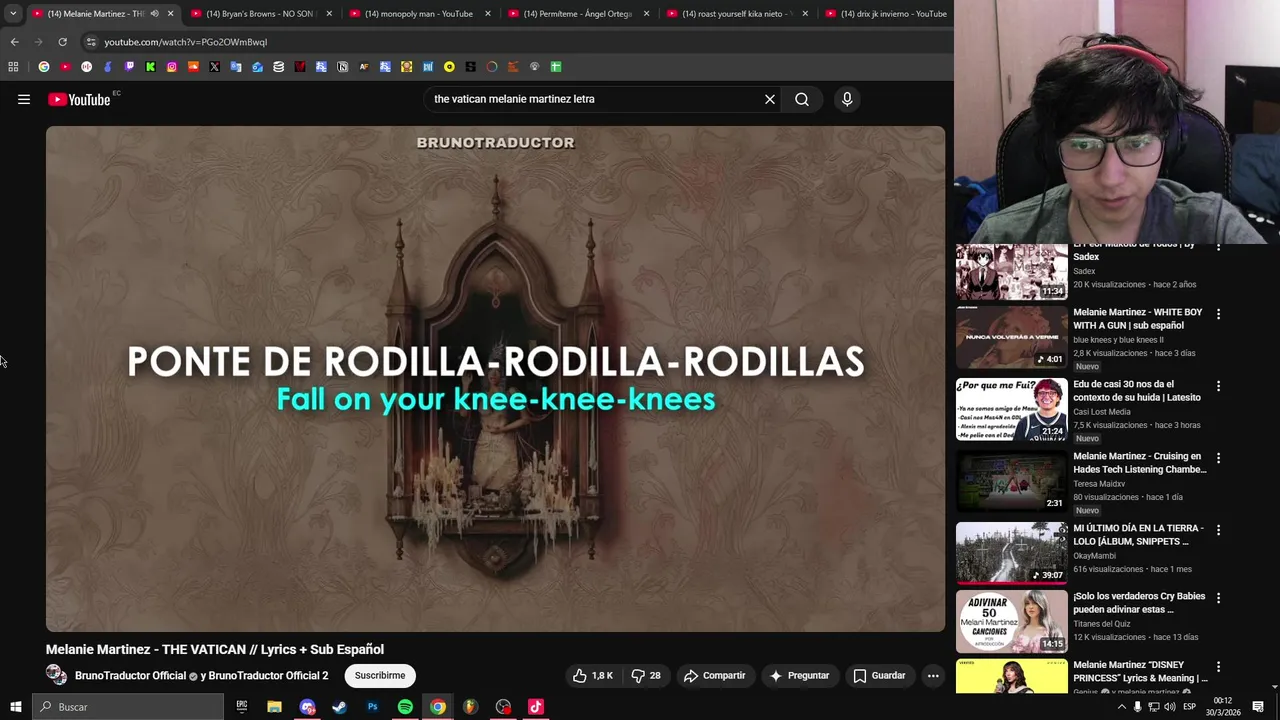
Task: Open options menu for Cruising en Hades video
Action: pos(1218,458)
